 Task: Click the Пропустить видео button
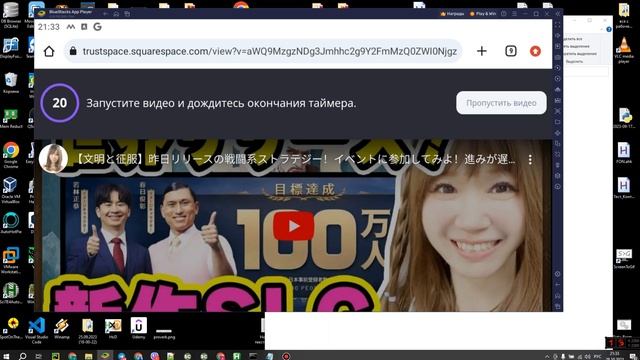[x=501, y=103]
